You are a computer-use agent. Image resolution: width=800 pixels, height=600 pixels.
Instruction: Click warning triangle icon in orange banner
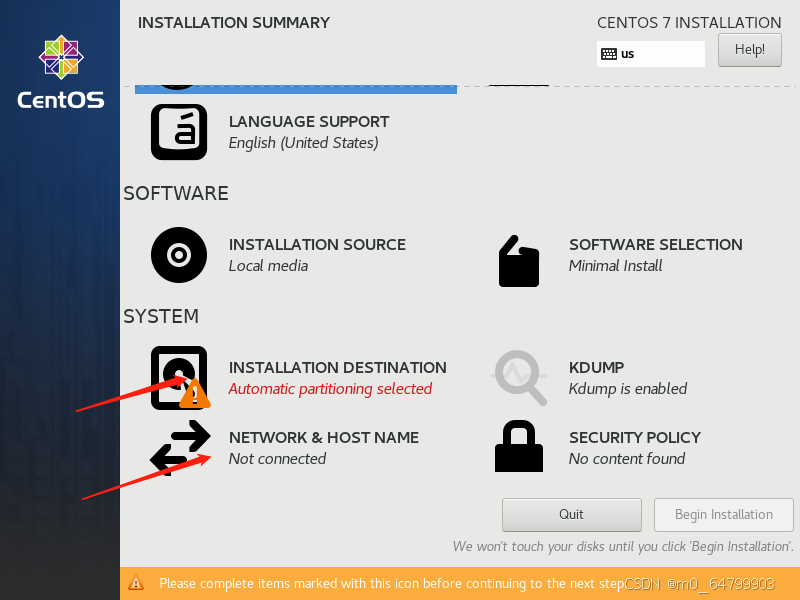click(x=136, y=583)
